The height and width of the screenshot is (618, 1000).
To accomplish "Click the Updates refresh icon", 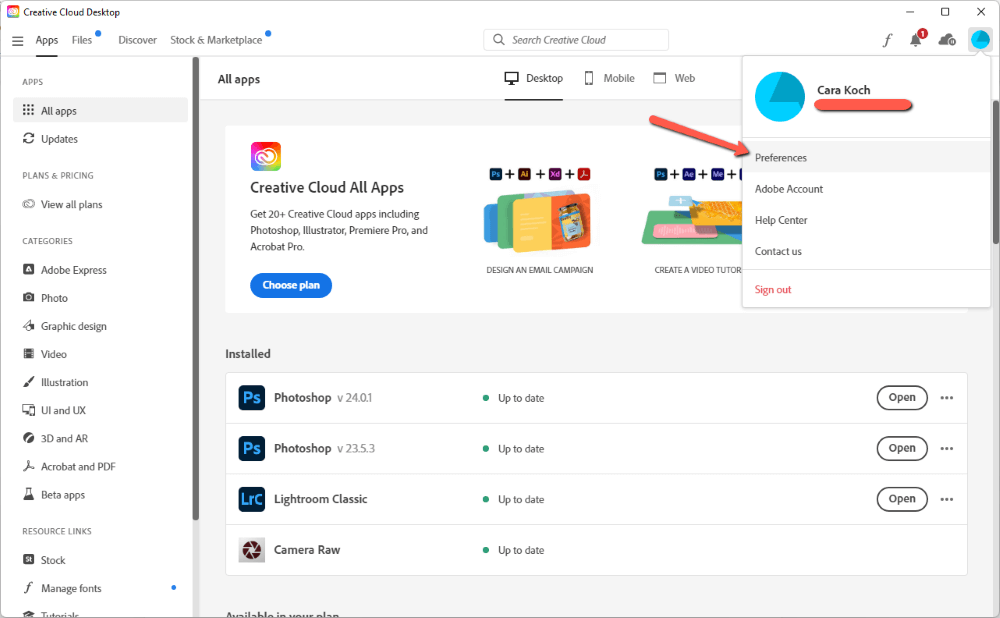I will pyautogui.click(x=29, y=138).
